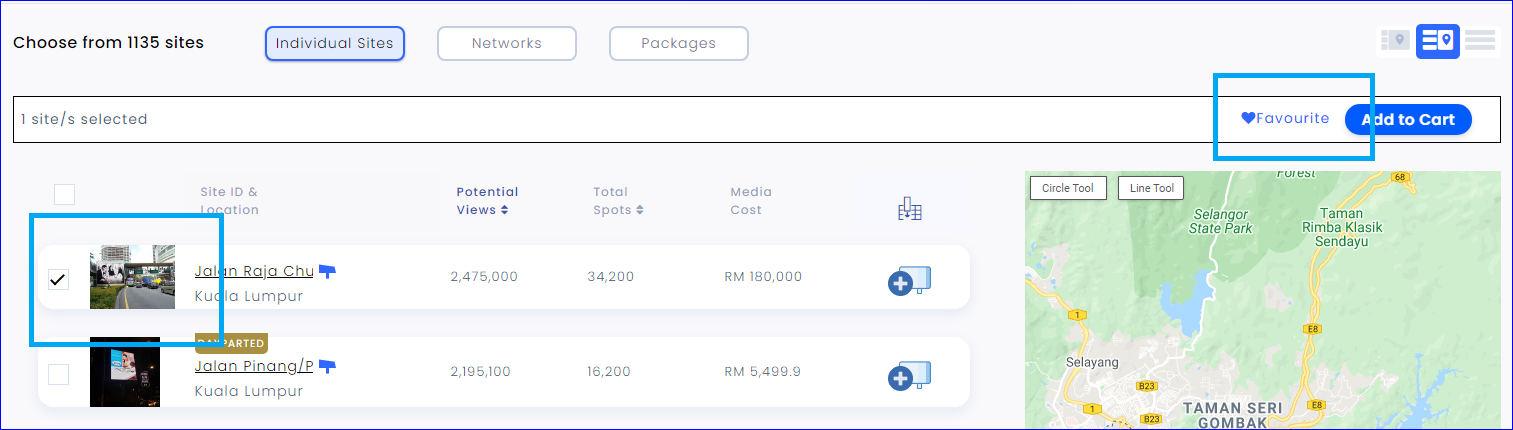Switch to the Packages tab

(x=679, y=43)
